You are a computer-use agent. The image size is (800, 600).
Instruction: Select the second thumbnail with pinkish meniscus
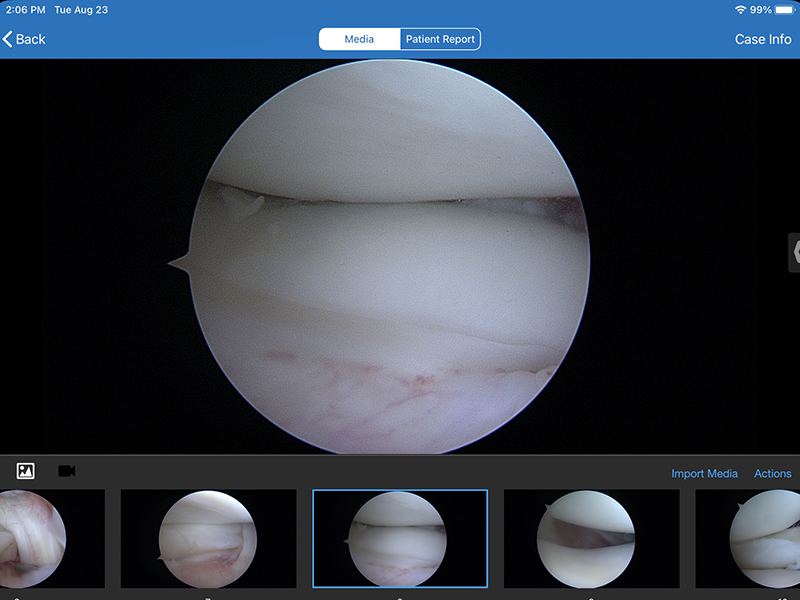[208, 539]
